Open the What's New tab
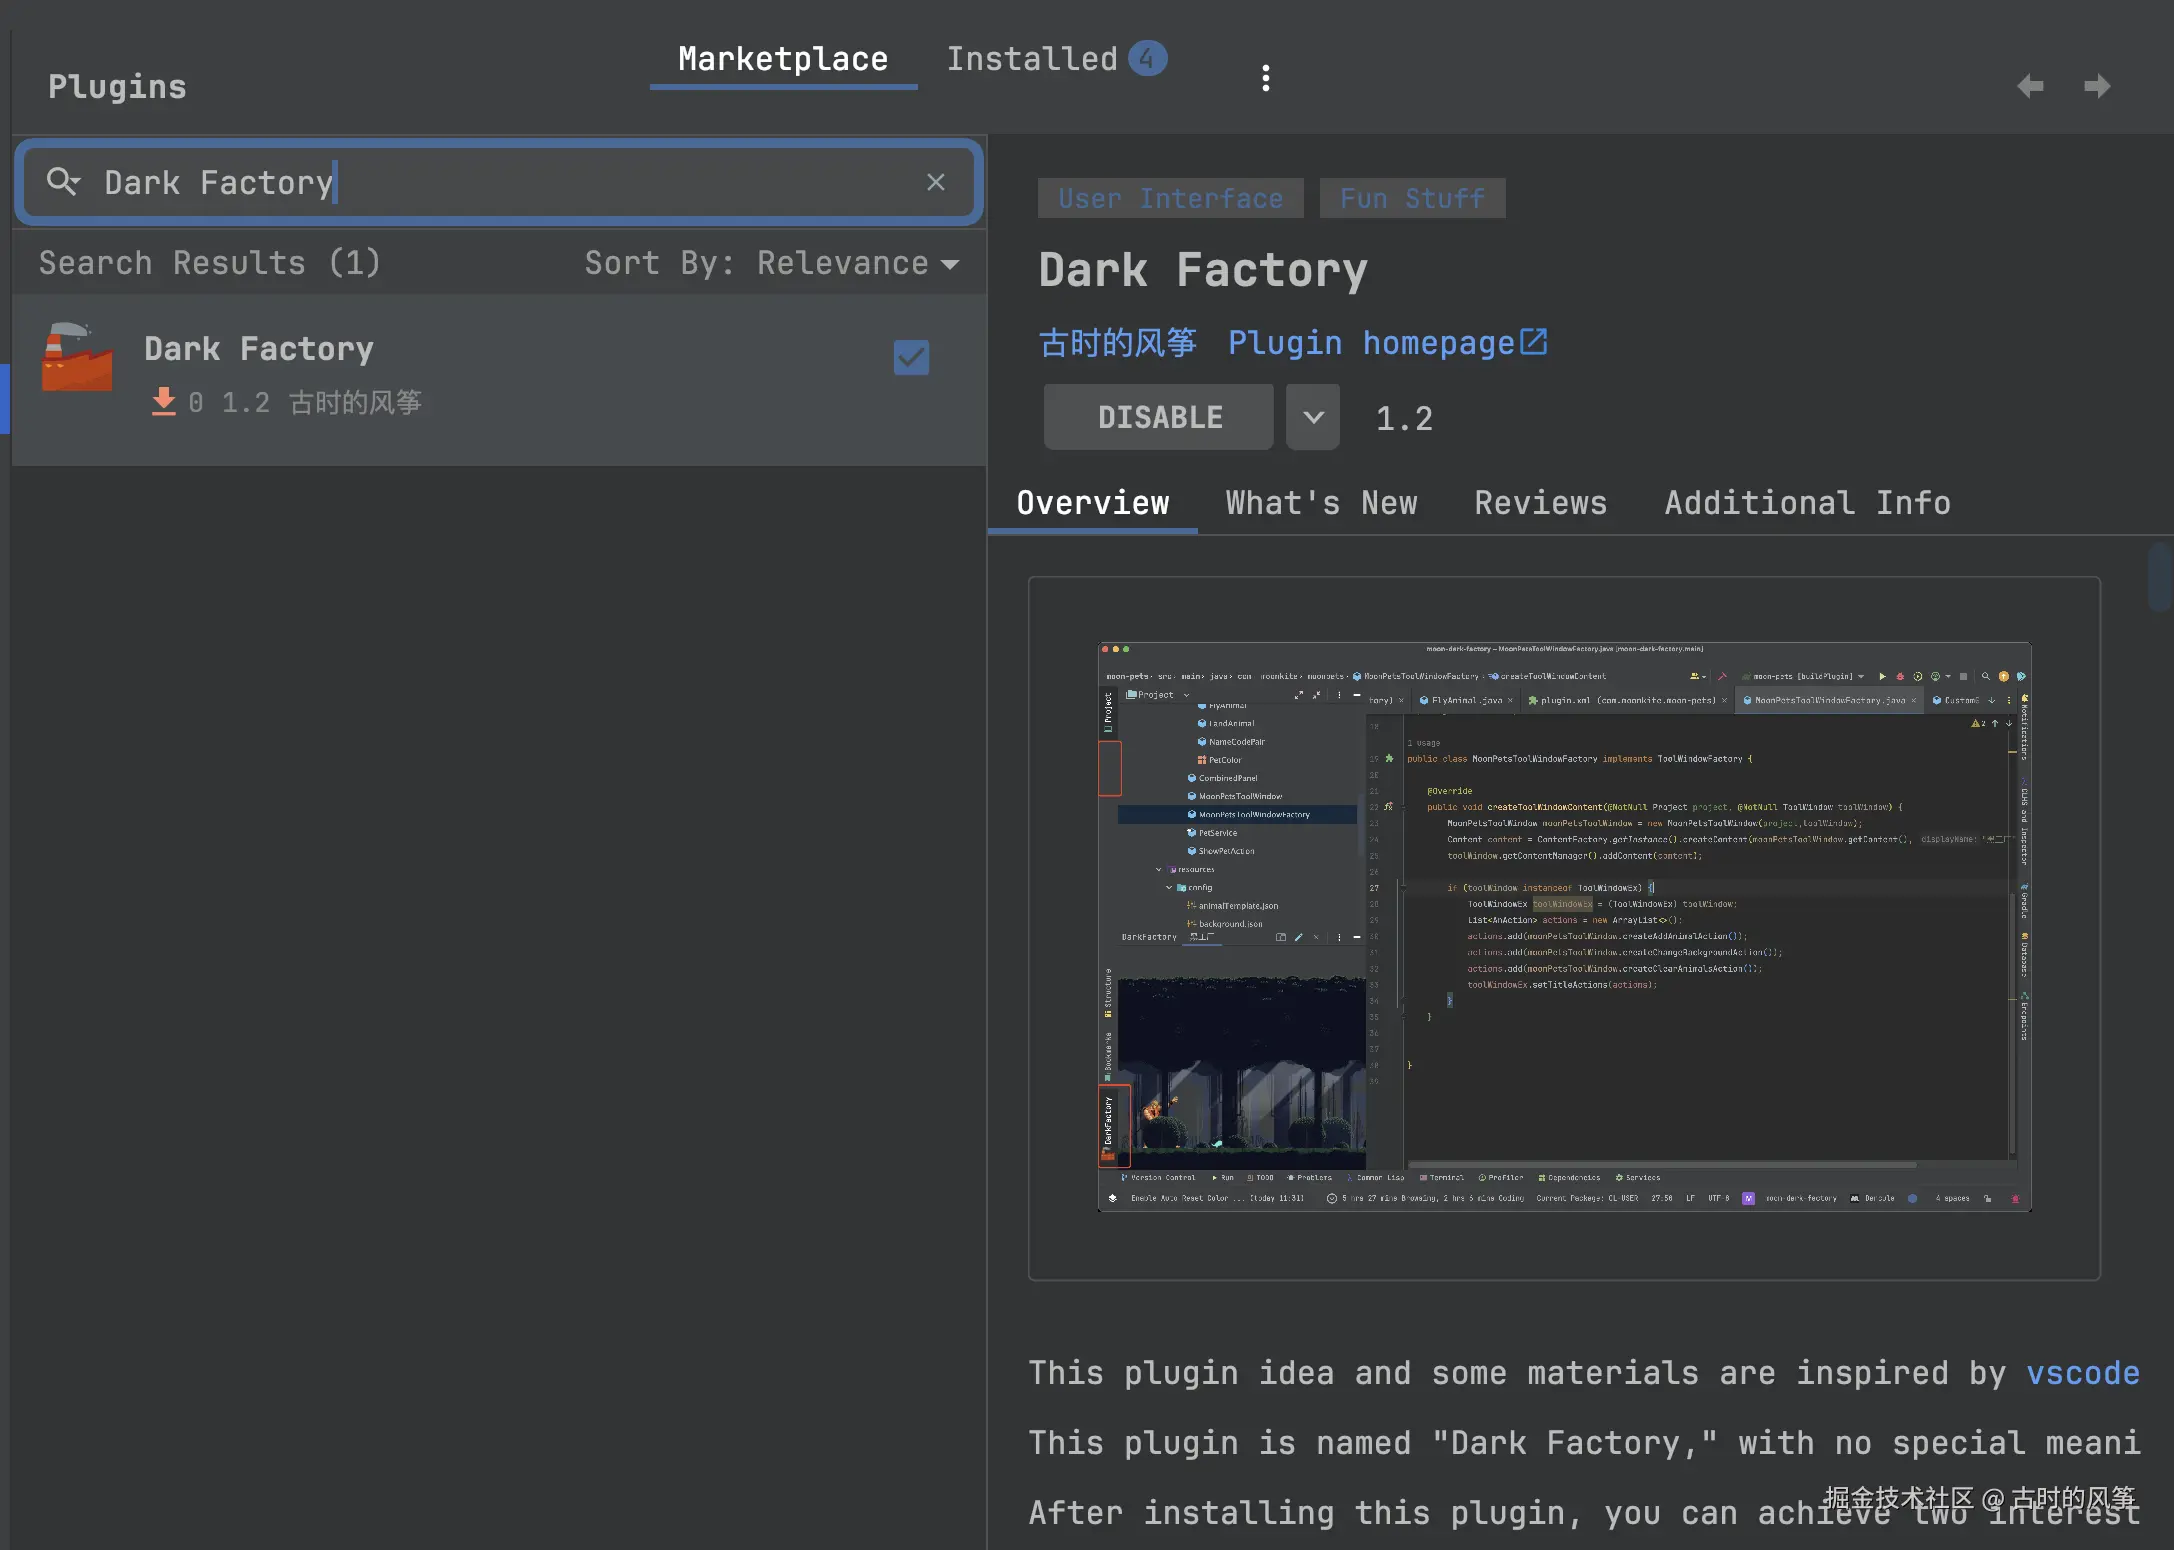This screenshot has height=1550, width=2174. (x=1321, y=503)
